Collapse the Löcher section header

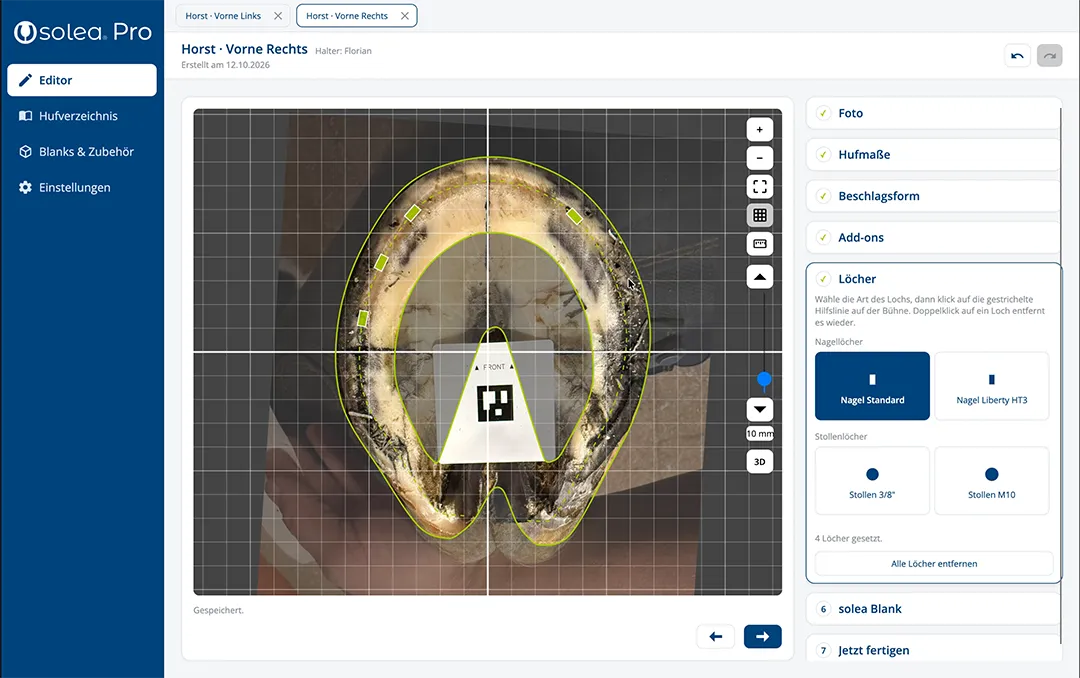coord(933,279)
